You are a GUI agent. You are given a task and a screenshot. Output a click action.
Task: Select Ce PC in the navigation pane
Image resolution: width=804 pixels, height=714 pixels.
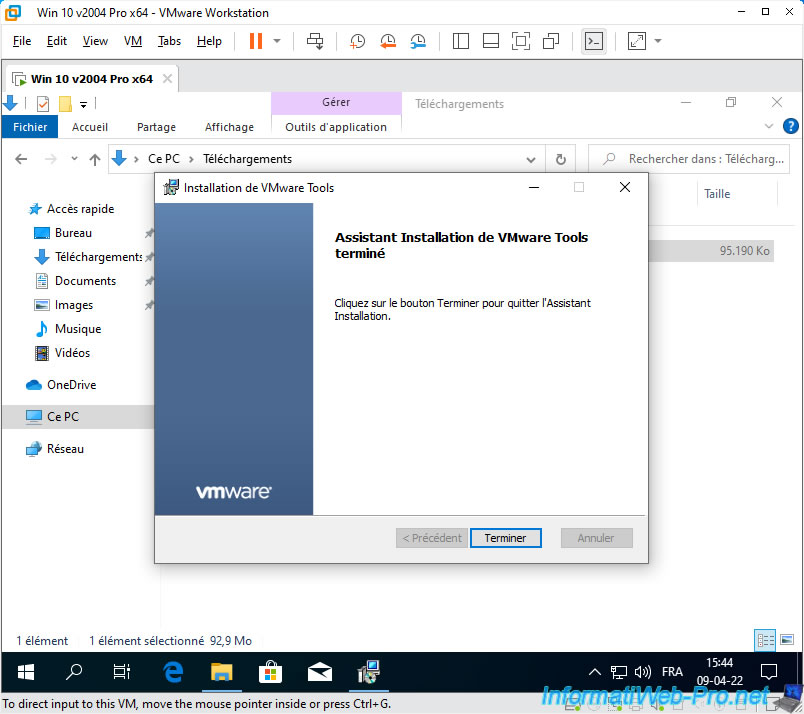[x=78, y=416]
